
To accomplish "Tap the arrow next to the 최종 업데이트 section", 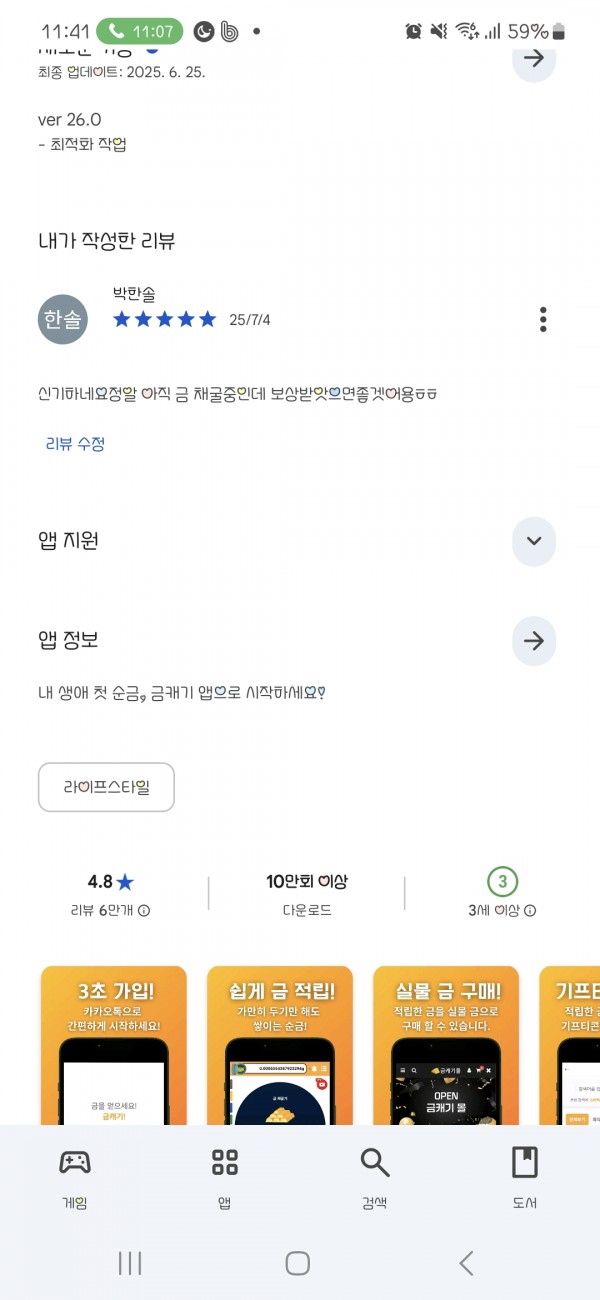I will (534, 57).
